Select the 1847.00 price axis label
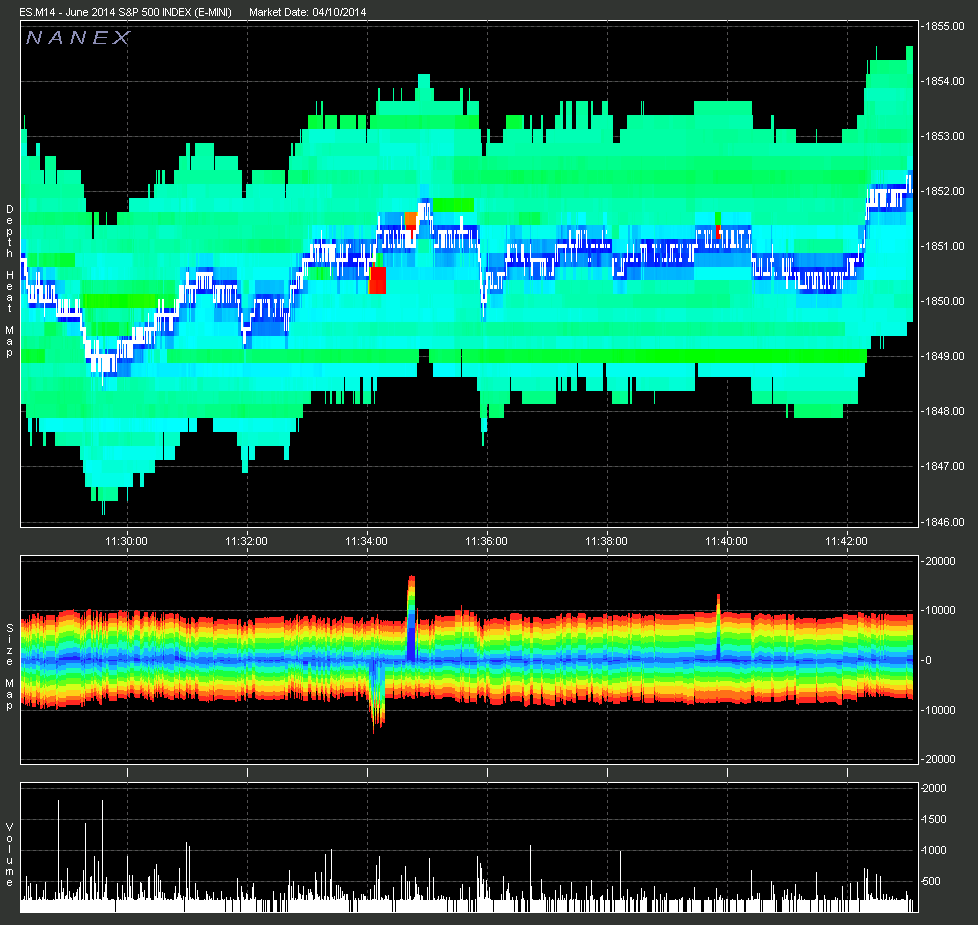The height and width of the screenshot is (925, 978). 945,466
